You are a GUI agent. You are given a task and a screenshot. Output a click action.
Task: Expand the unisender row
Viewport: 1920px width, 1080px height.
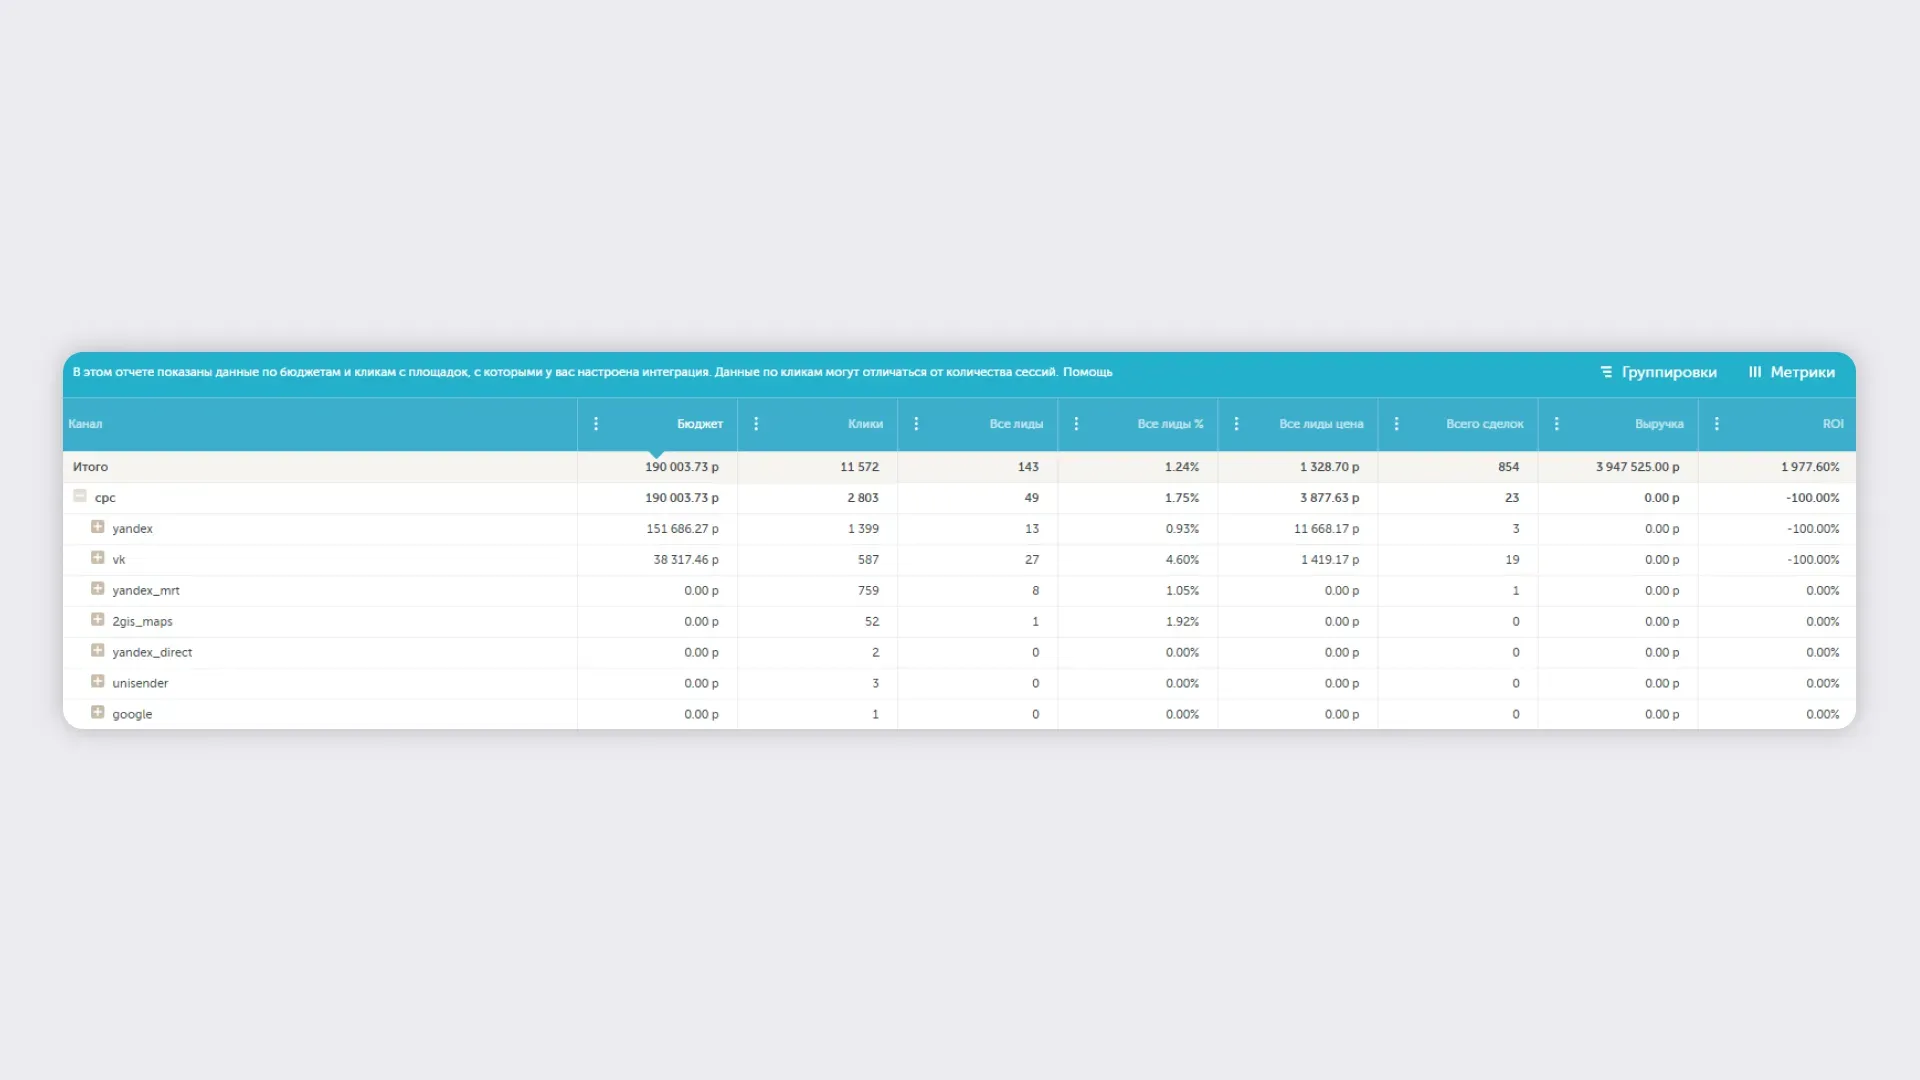pyautogui.click(x=97, y=682)
